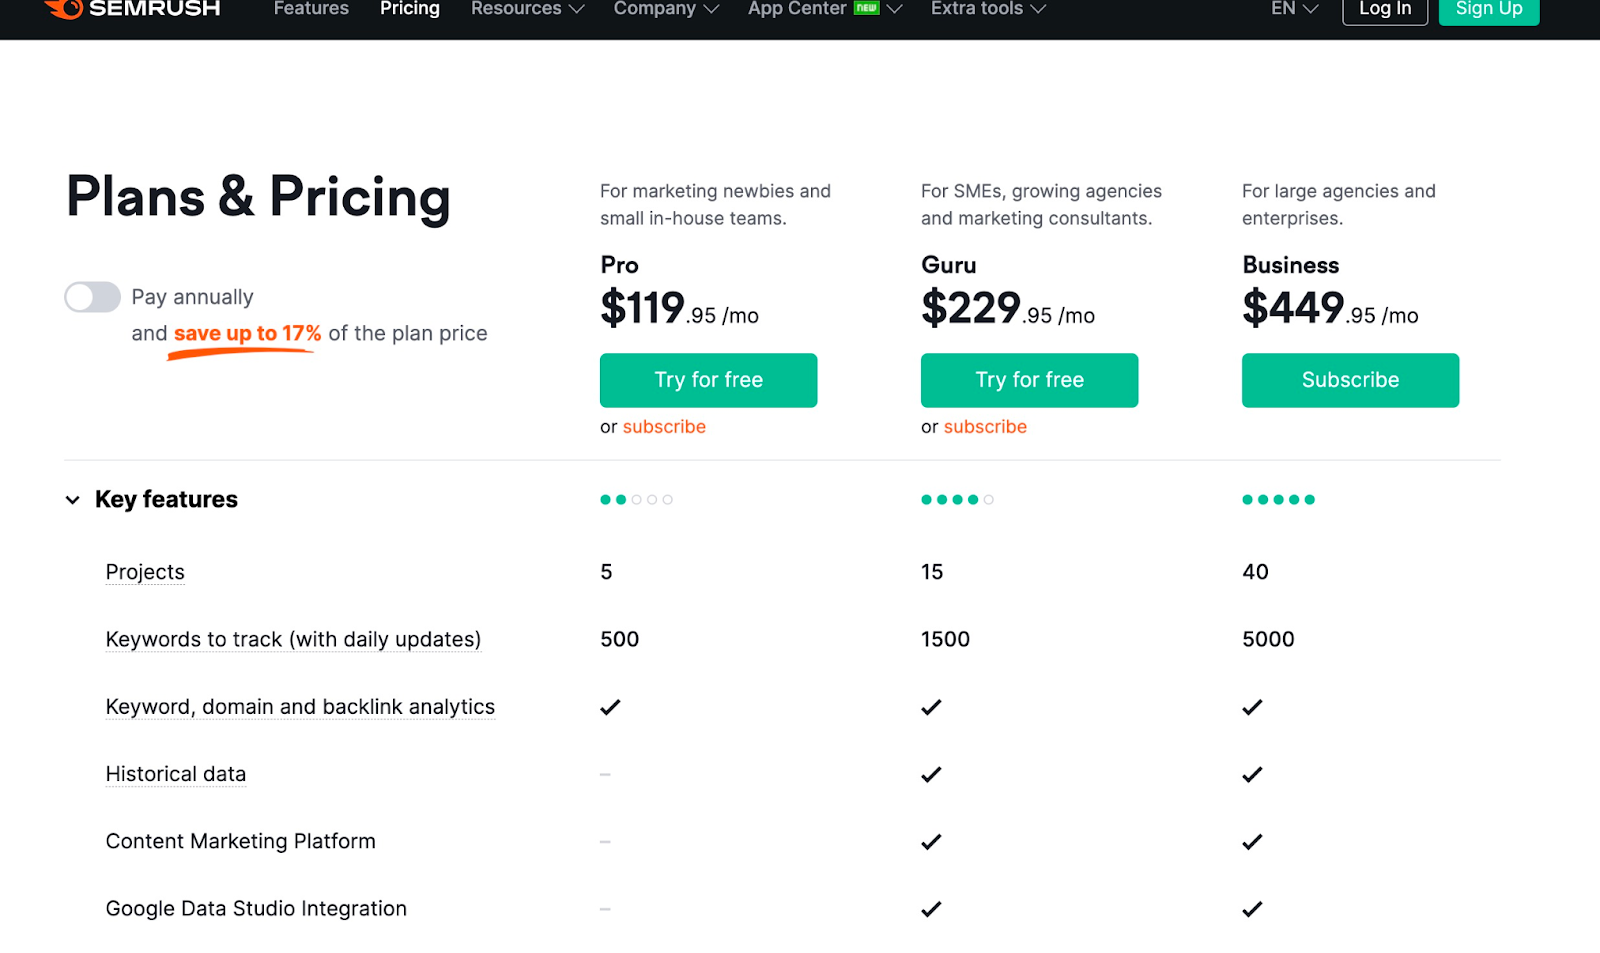The image size is (1600, 953).
Task: Click the Pro checkmark for Keyword, domain and backlink analytics
Action: (x=610, y=708)
